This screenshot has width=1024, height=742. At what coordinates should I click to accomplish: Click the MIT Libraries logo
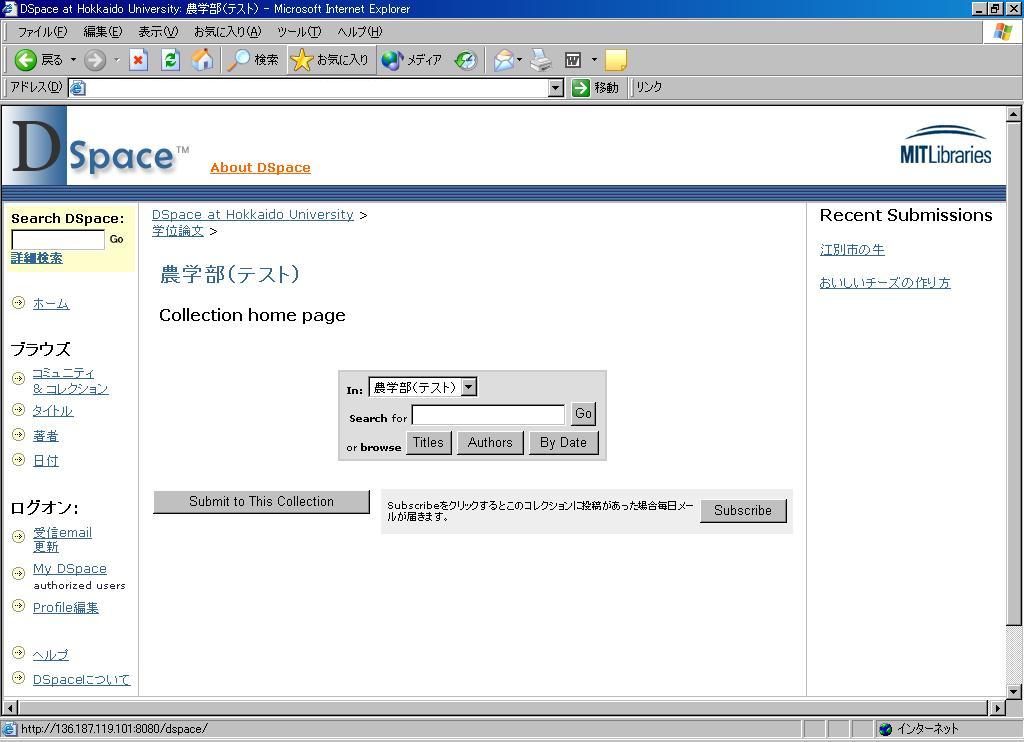[946, 144]
